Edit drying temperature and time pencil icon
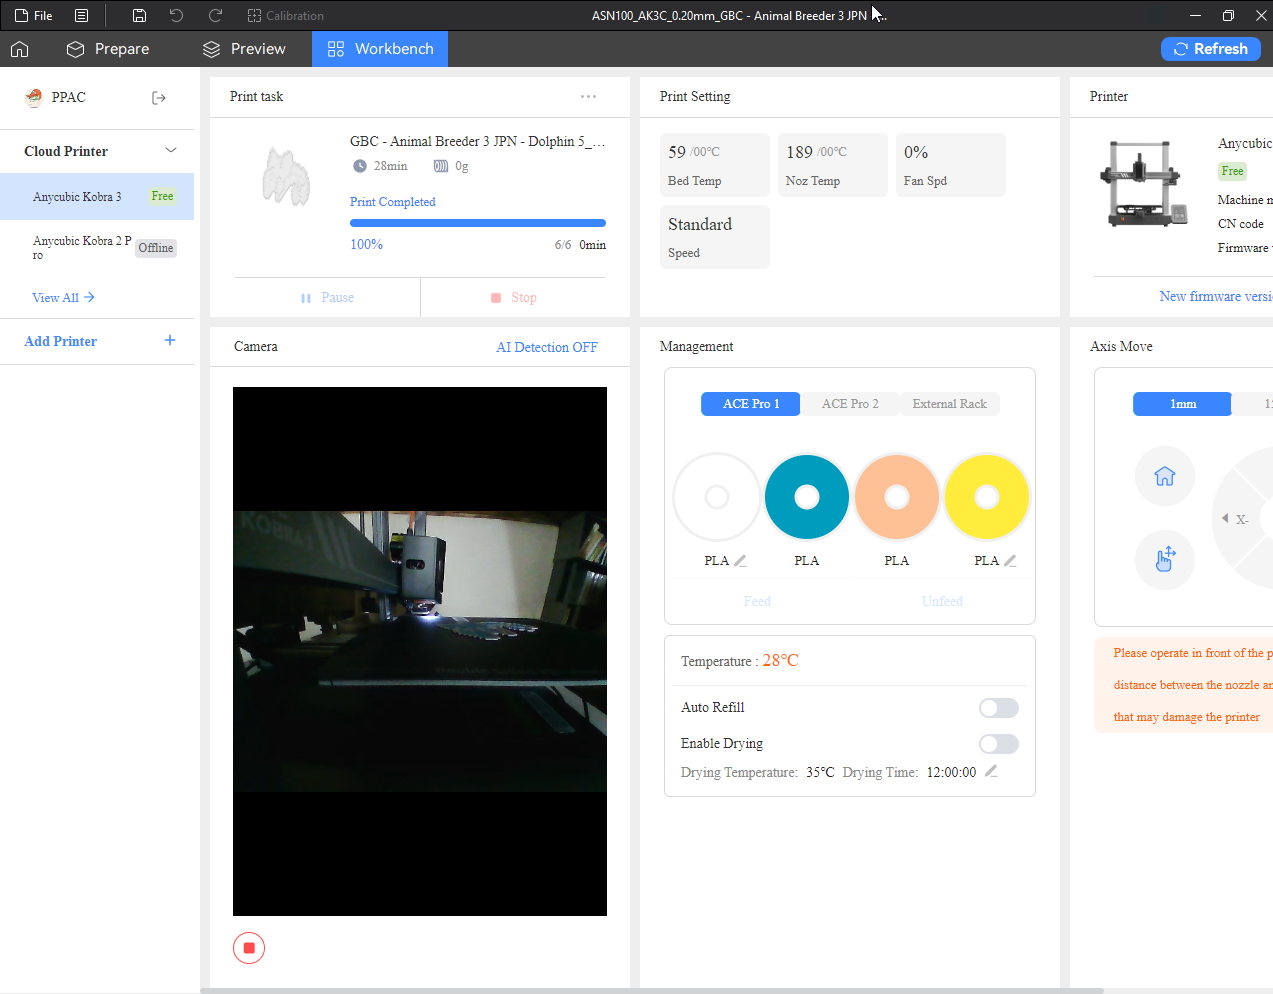This screenshot has width=1273, height=994. [x=991, y=771]
